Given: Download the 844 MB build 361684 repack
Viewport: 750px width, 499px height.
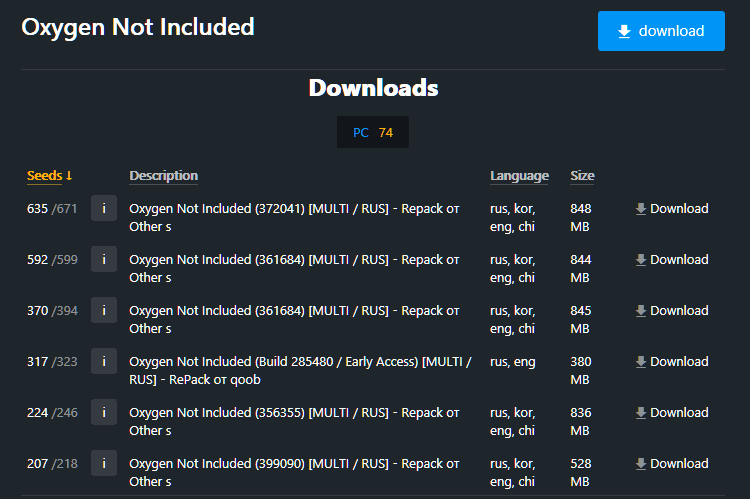Looking at the screenshot, I should pyautogui.click(x=672, y=260).
